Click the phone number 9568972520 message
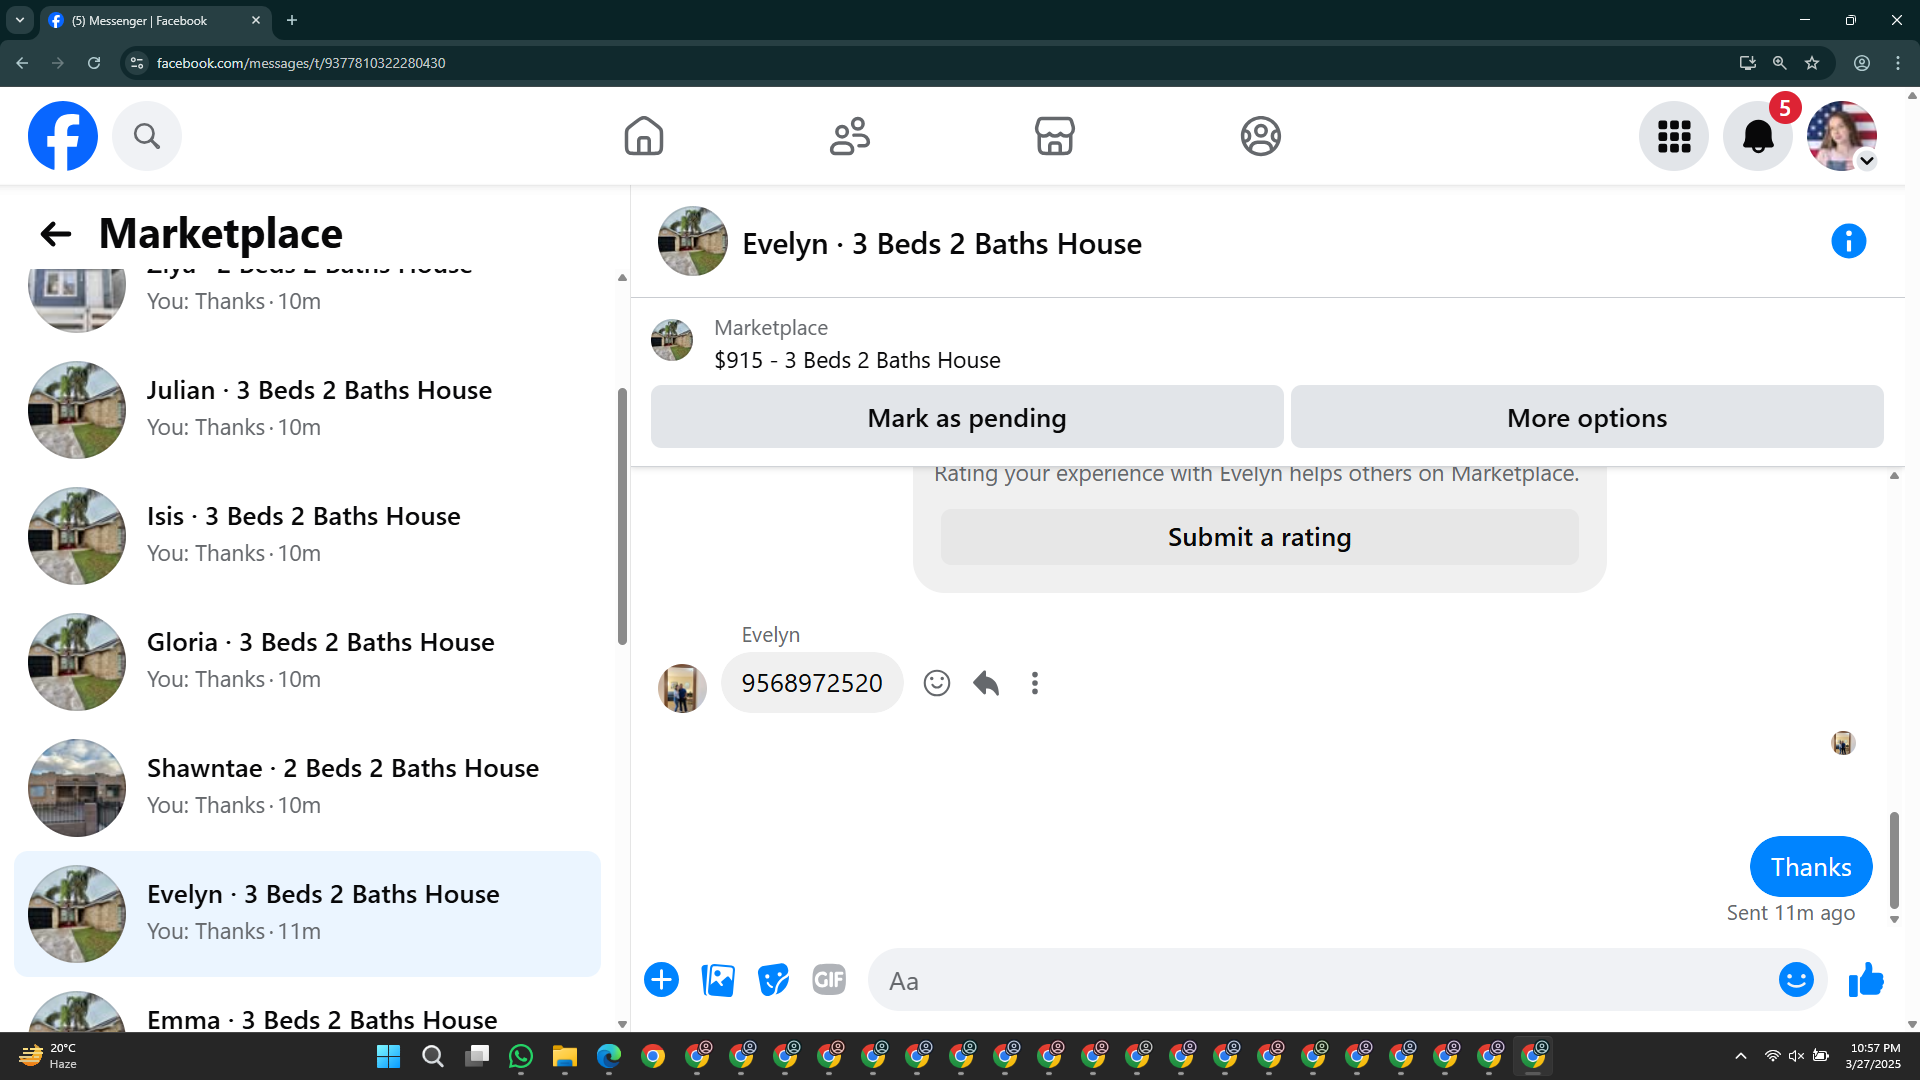 [812, 683]
